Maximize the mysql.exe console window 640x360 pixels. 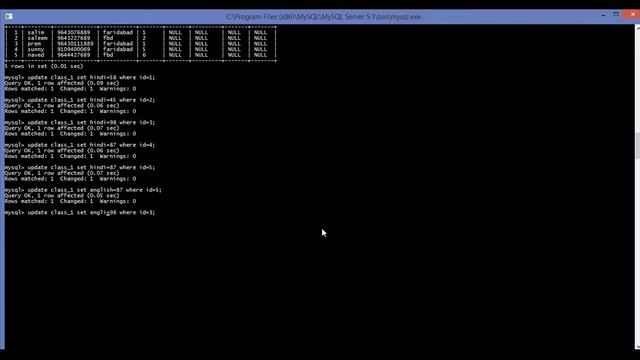point(616,15)
